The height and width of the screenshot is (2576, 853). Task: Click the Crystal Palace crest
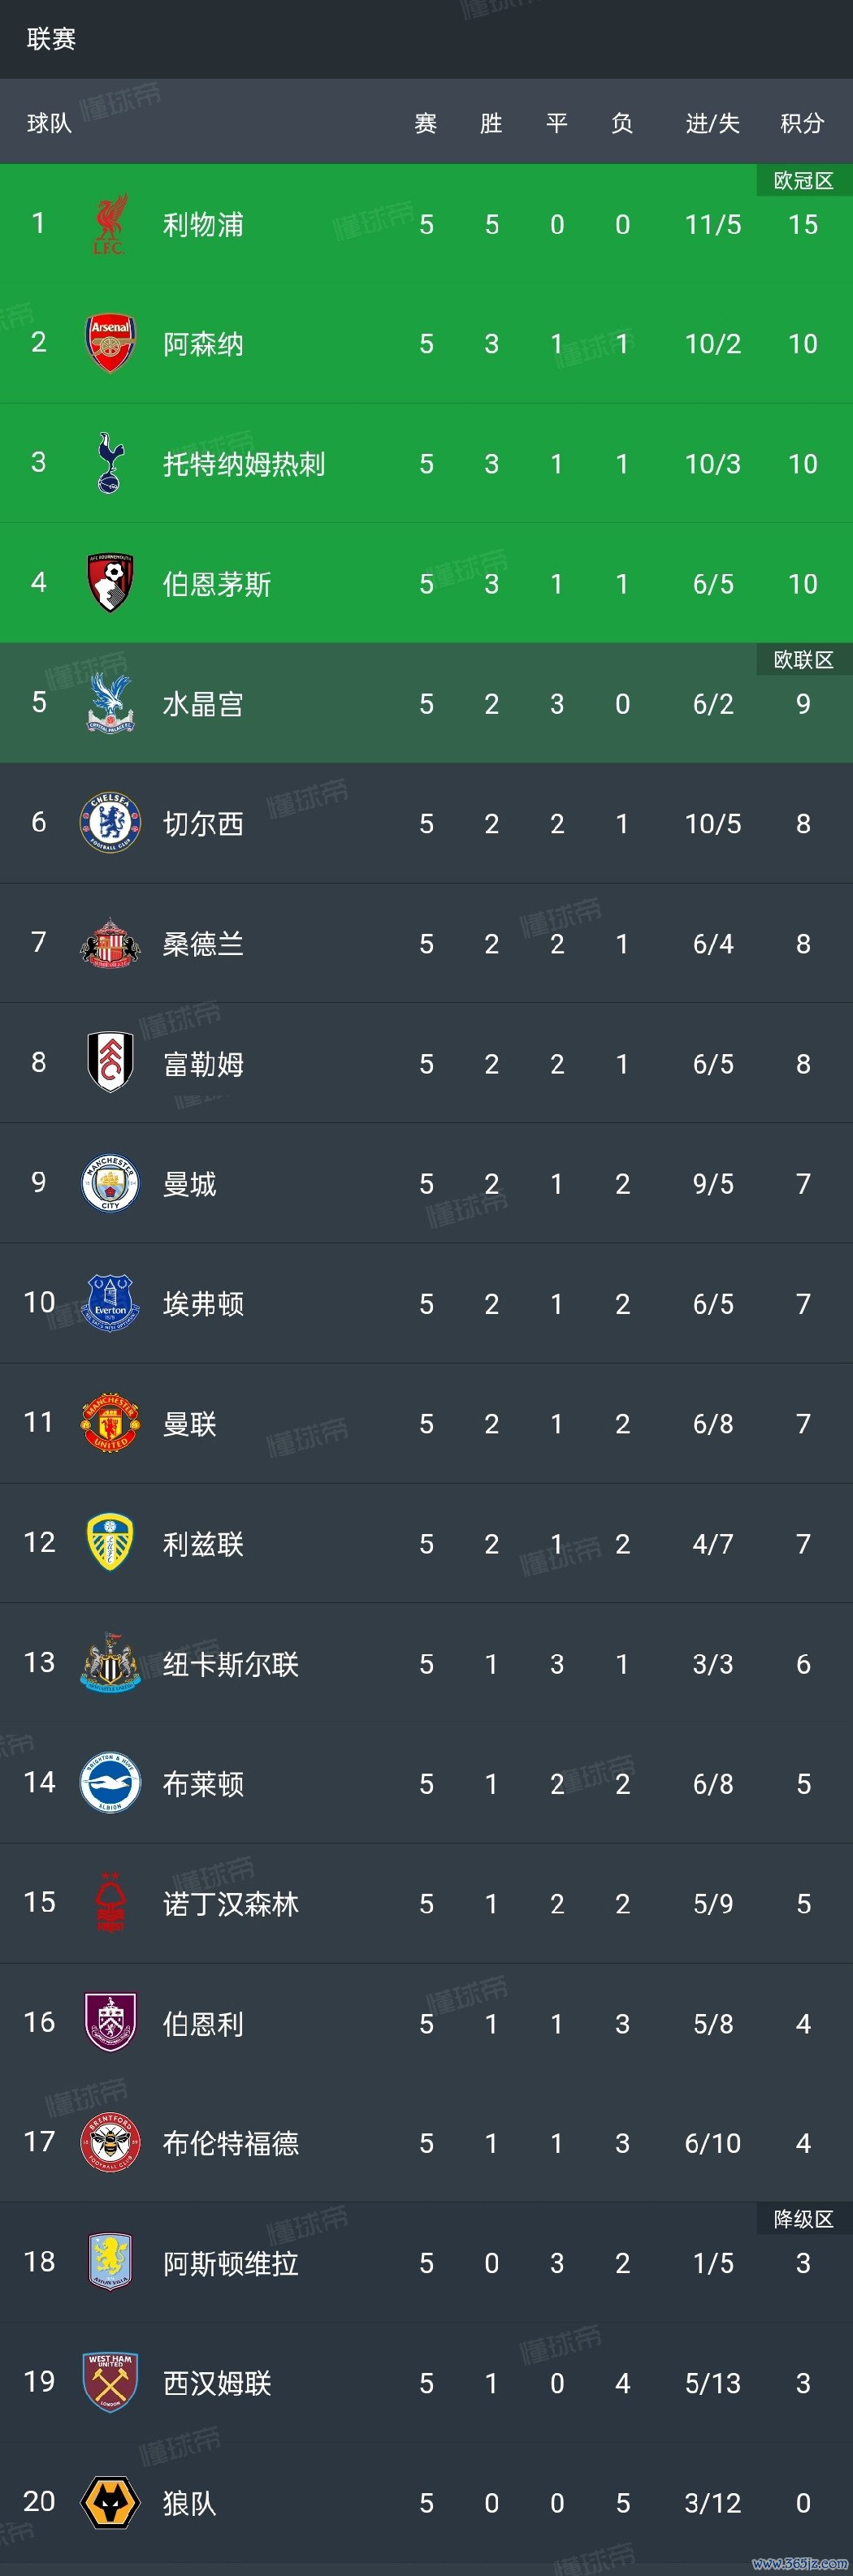pyautogui.click(x=110, y=703)
